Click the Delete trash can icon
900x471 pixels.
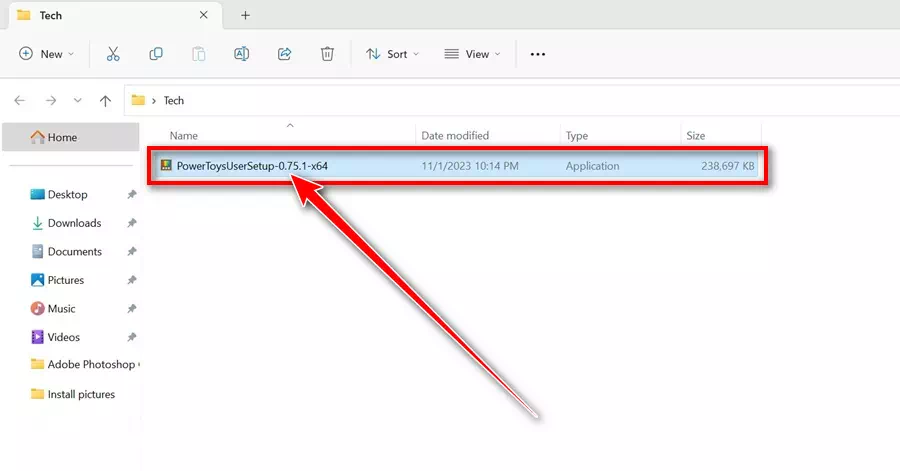pyautogui.click(x=327, y=54)
